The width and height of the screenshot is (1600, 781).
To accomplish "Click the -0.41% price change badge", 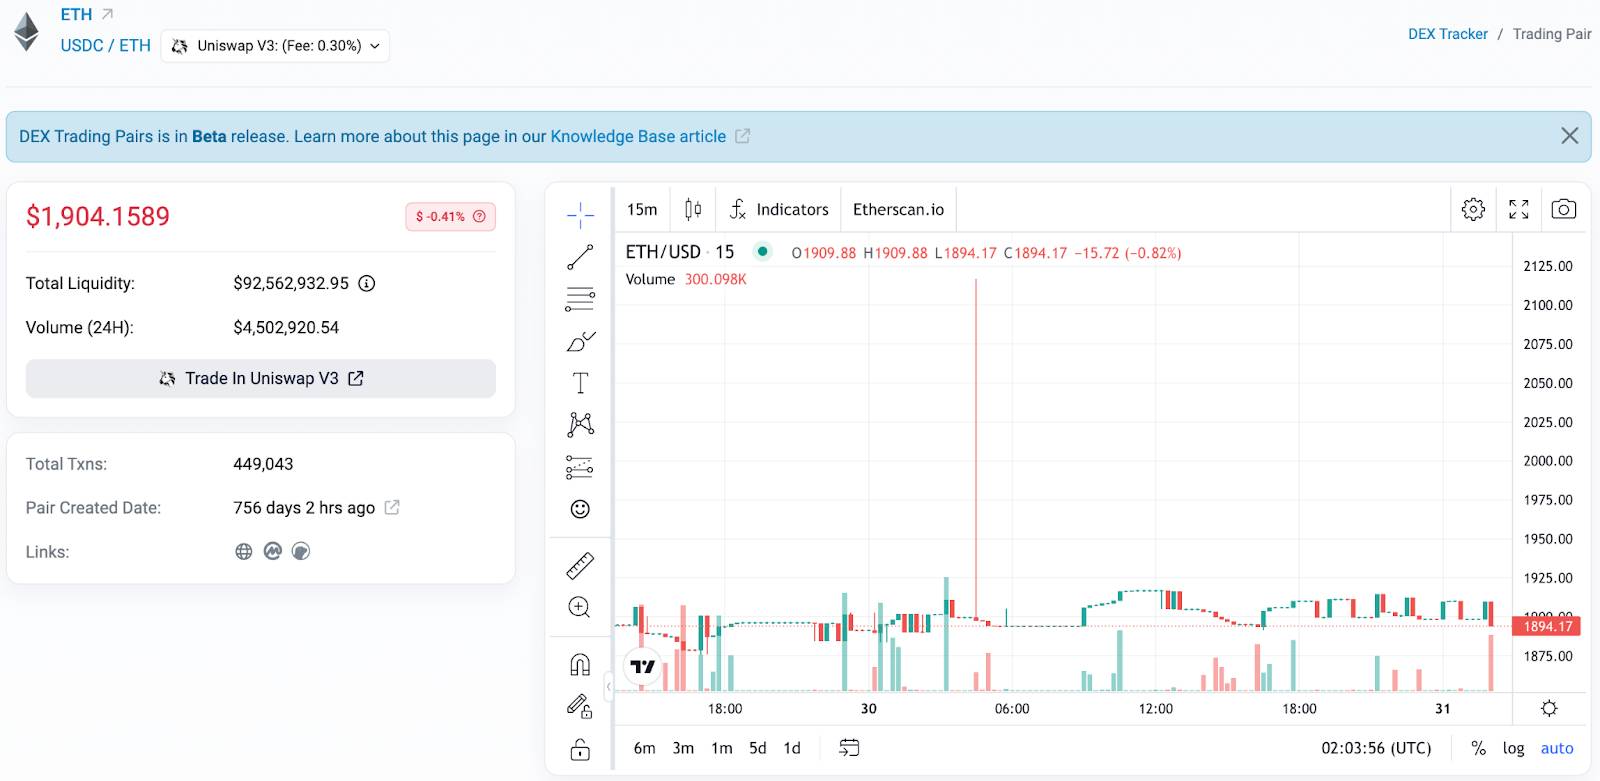I will (450, 216).
